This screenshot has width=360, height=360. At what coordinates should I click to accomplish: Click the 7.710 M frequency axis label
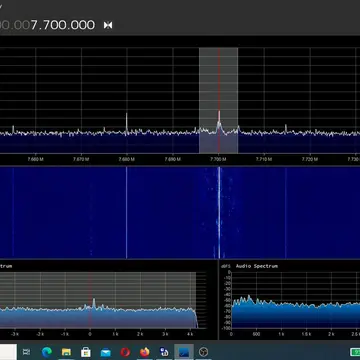click(x=264, y=160)
